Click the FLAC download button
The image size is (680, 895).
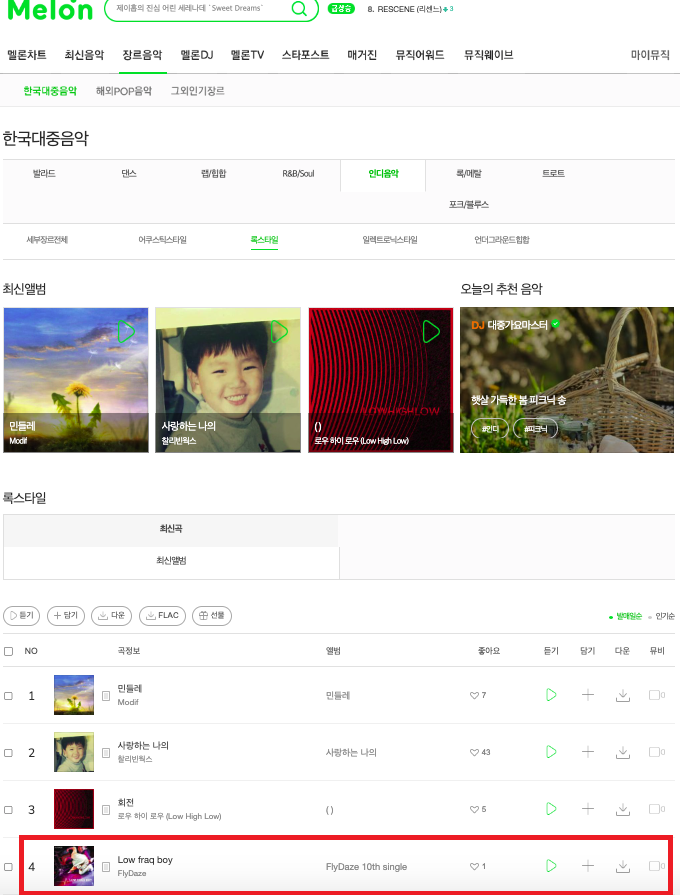coord(162,615)
